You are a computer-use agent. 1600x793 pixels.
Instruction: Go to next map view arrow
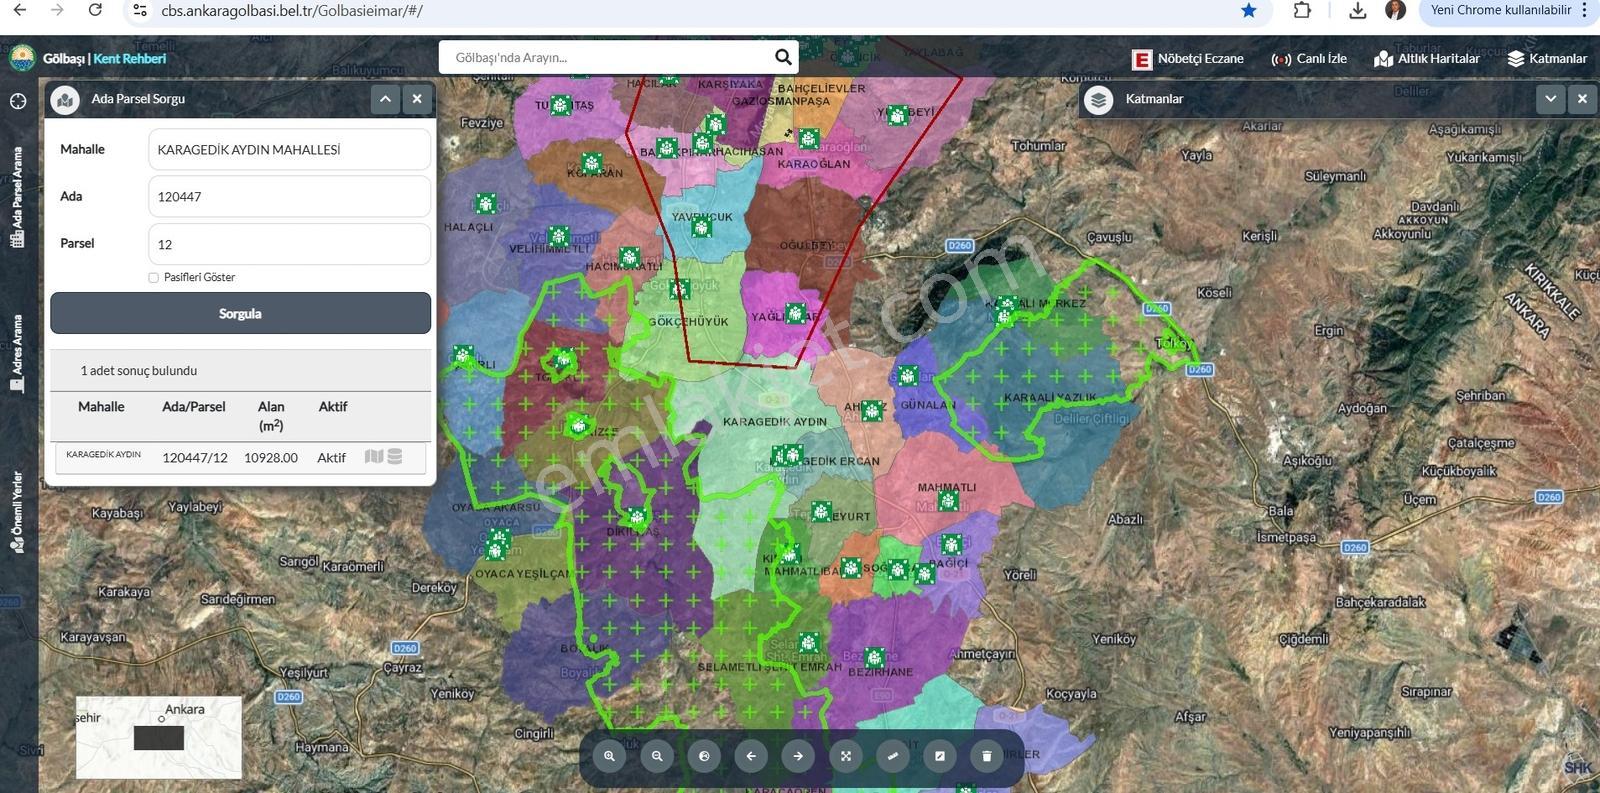coord(798,756)
